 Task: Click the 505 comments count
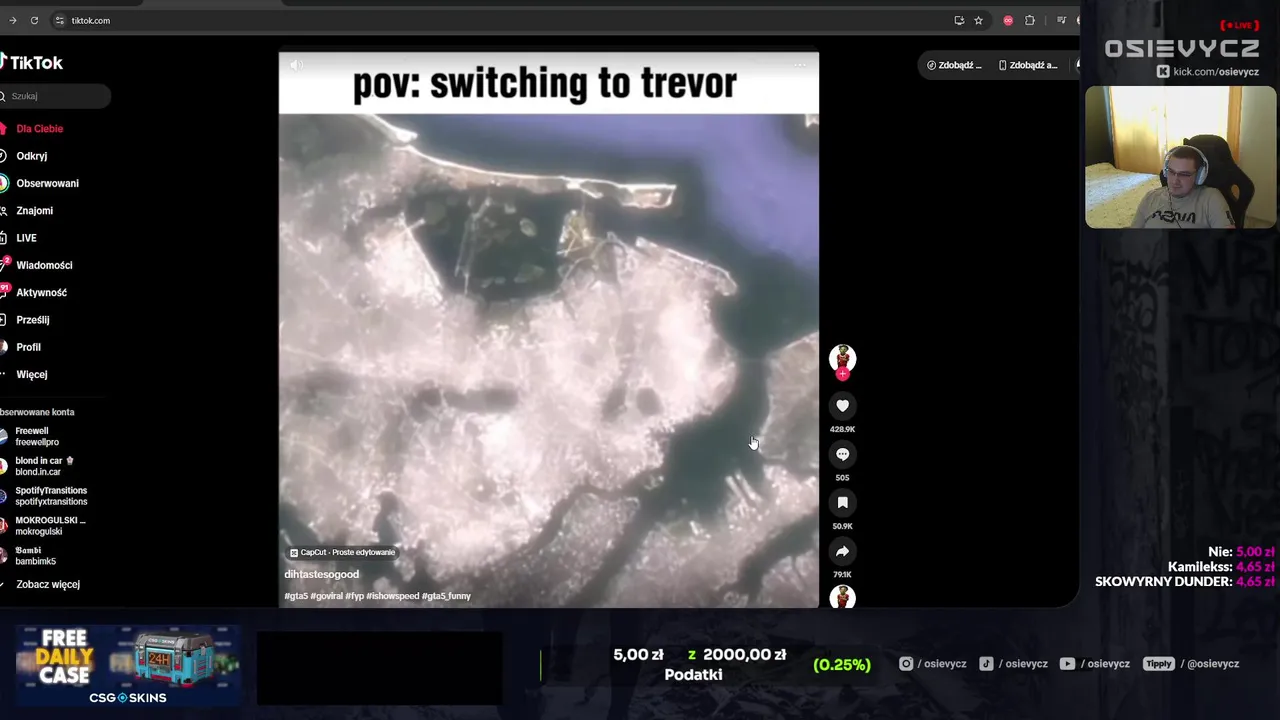[842, 478]
